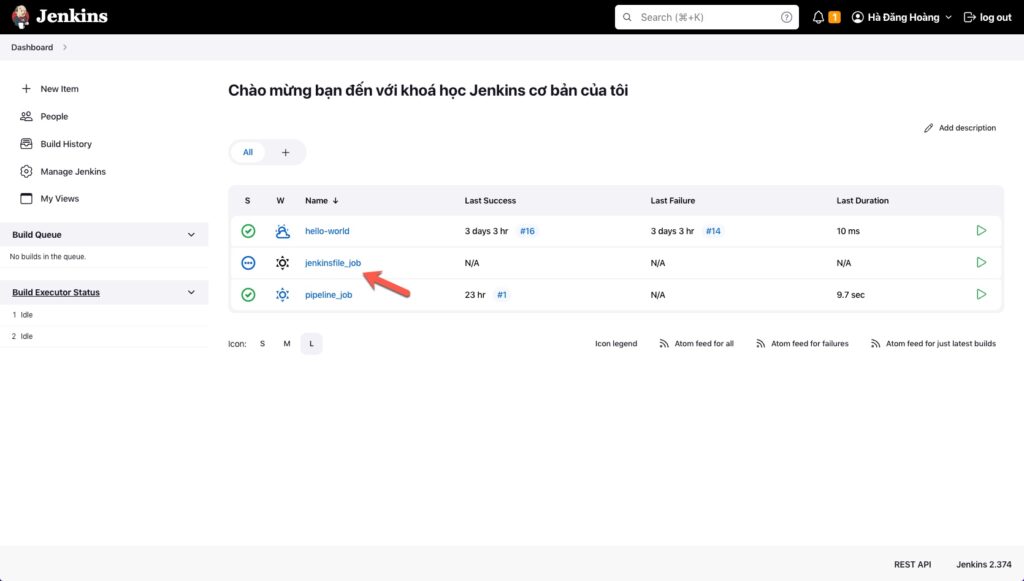This screenshot has height=581, width=1024.
Task: Click hello-world success status icon
Action: 248,230
